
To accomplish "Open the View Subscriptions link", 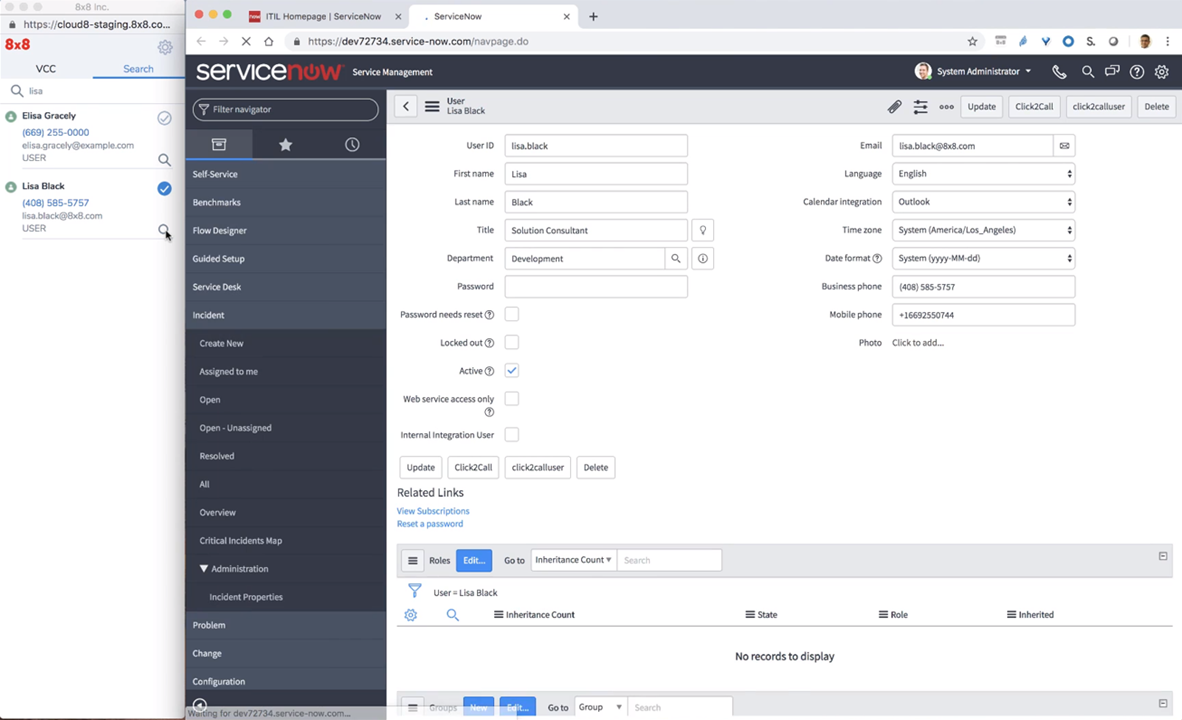I will point(433,511).
